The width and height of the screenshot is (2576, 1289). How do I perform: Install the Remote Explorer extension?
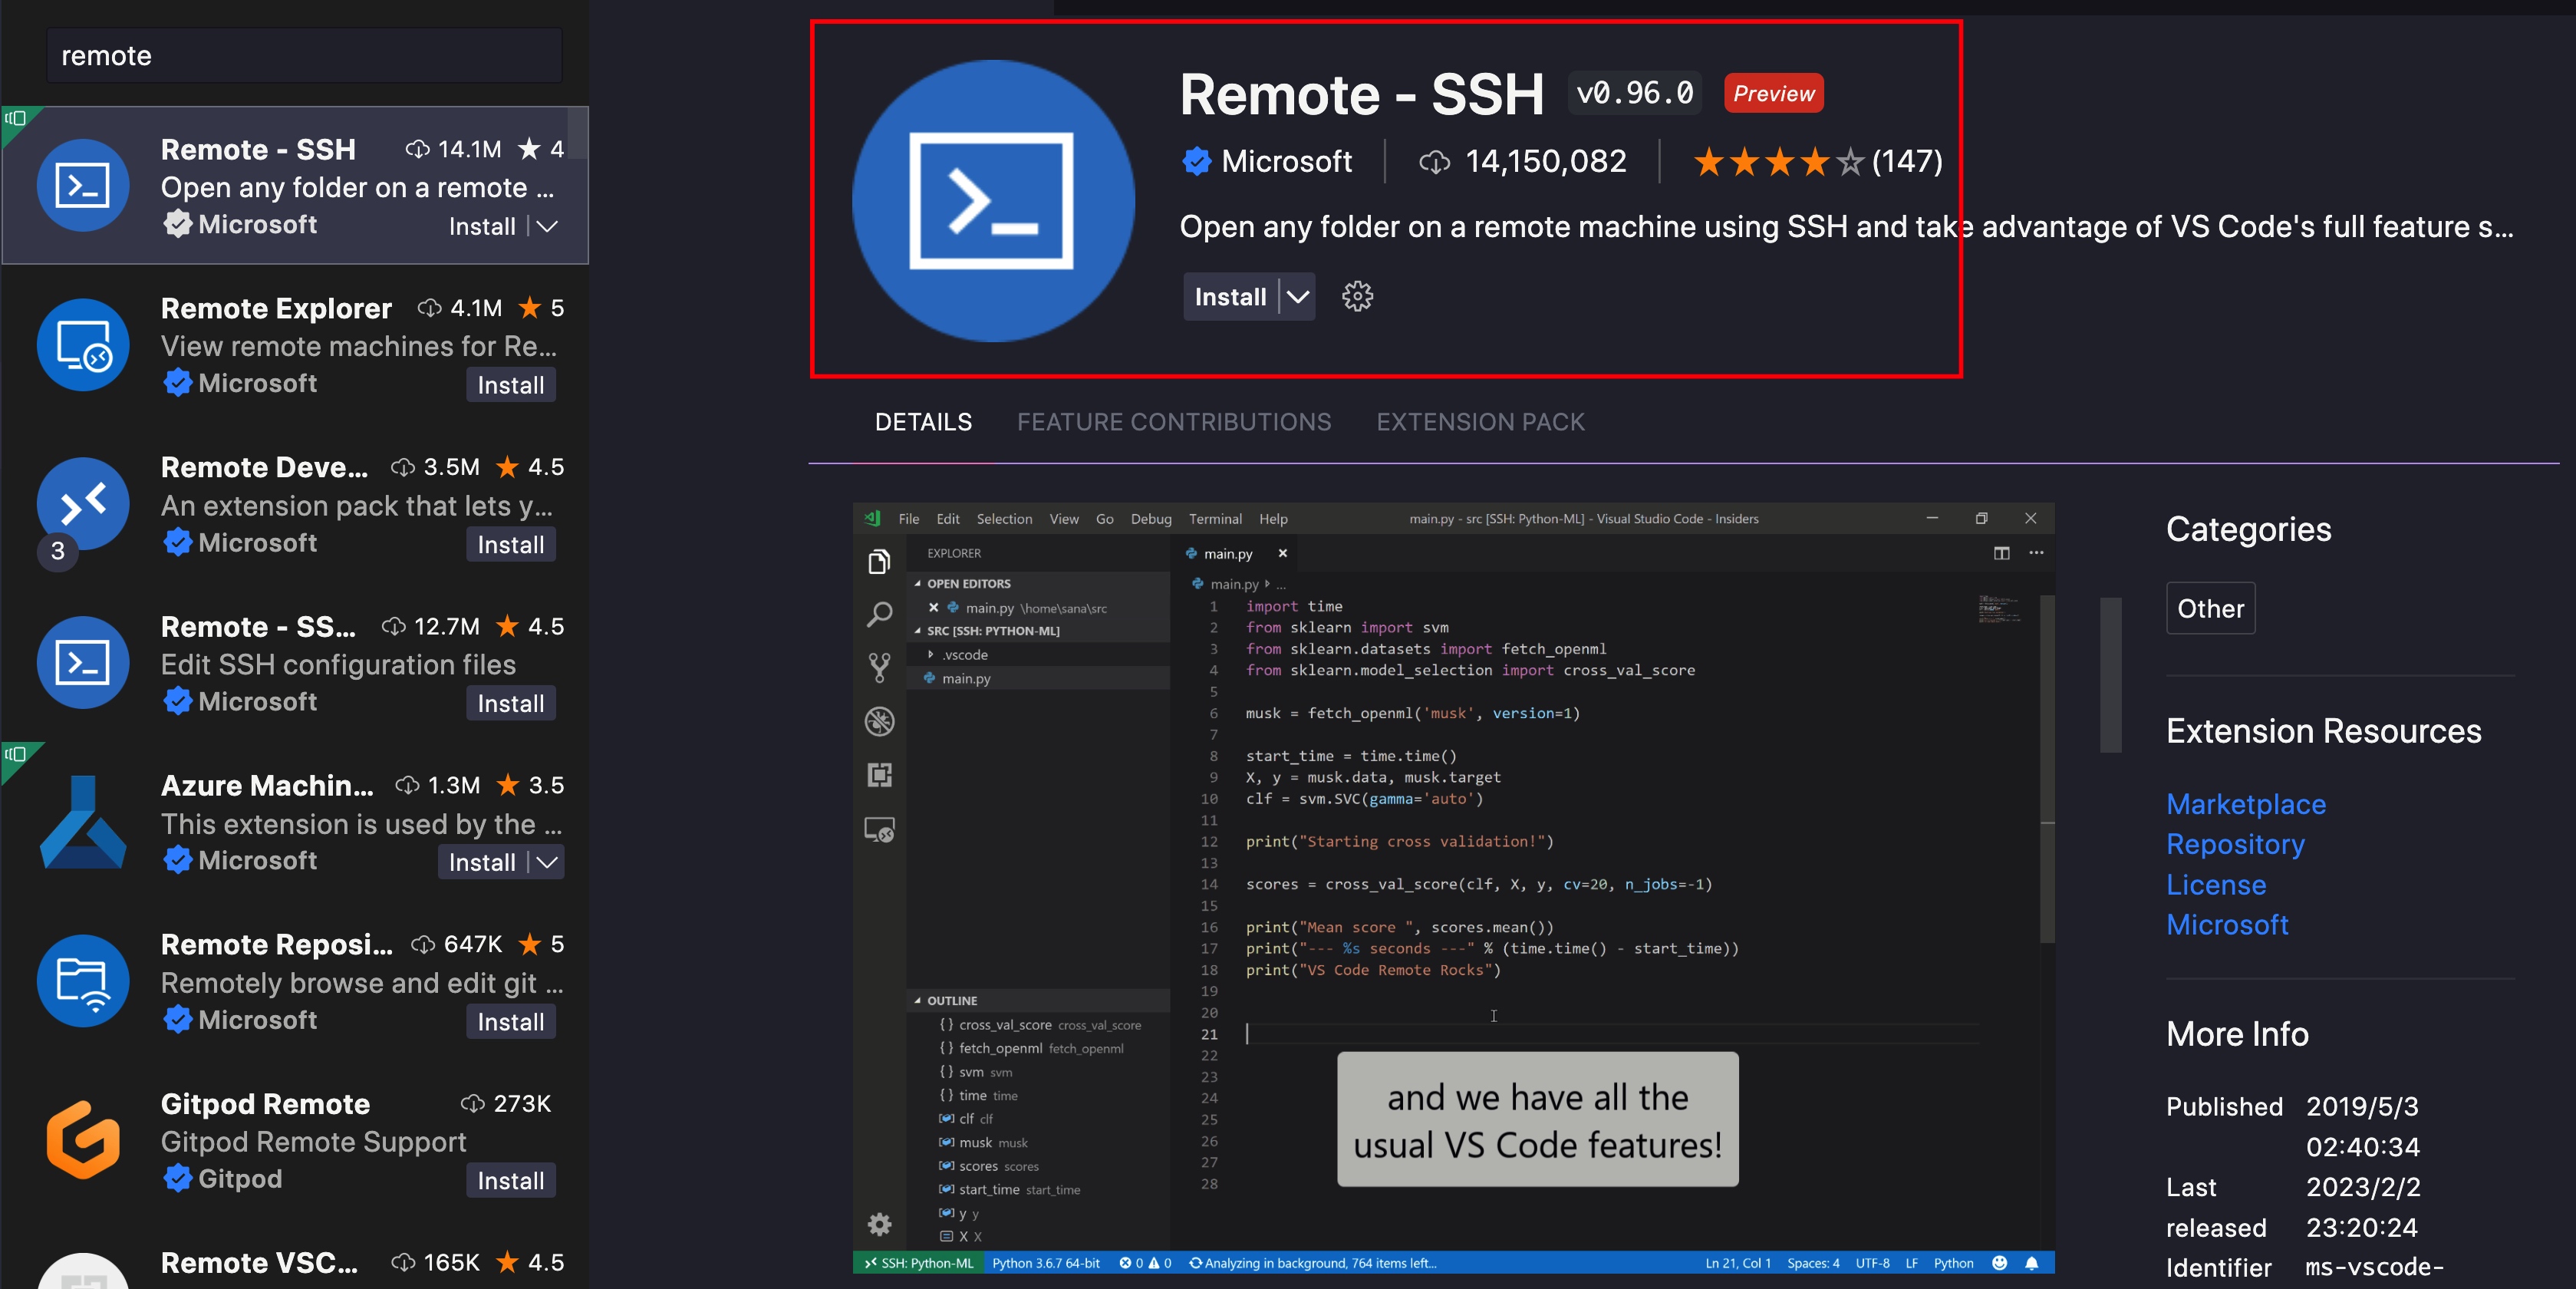(510, 385)
